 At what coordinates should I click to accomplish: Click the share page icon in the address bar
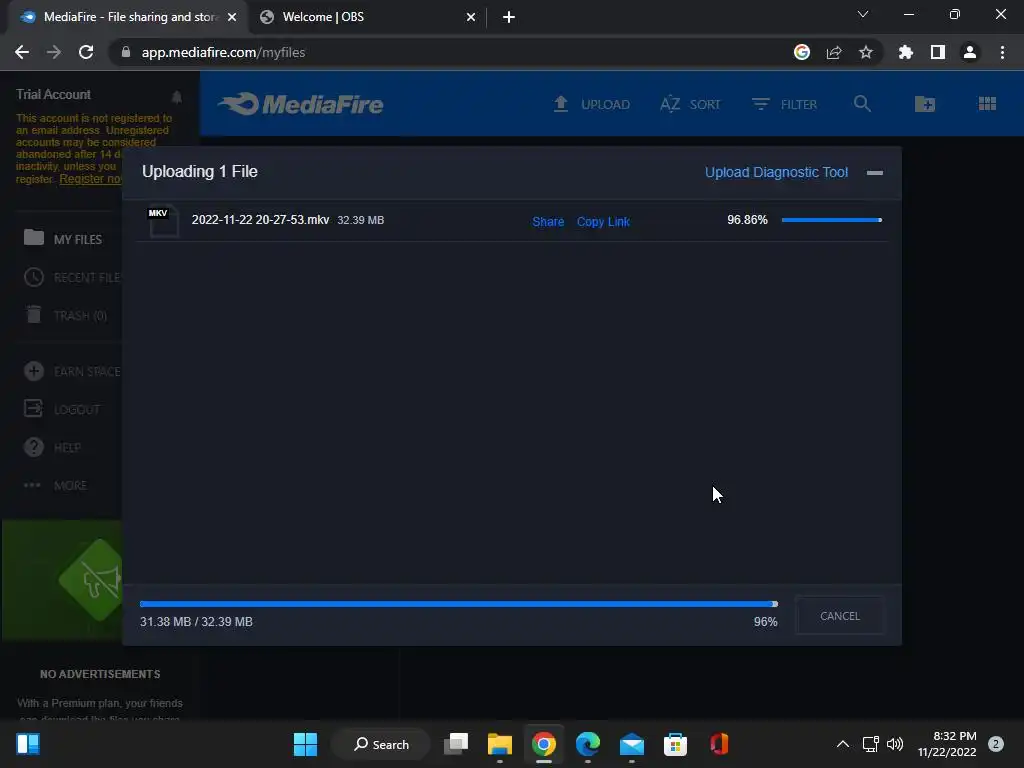pos(833,52)
